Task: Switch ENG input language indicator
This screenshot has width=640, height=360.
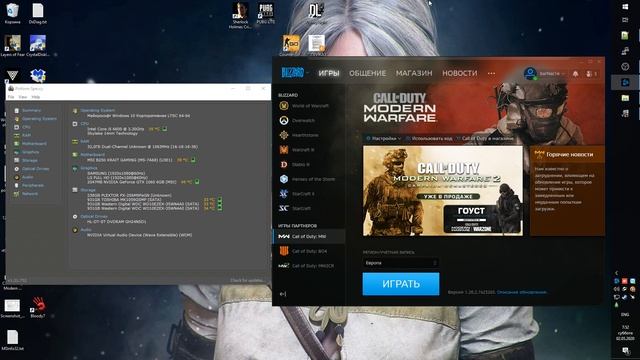Action: click(625, 314)
